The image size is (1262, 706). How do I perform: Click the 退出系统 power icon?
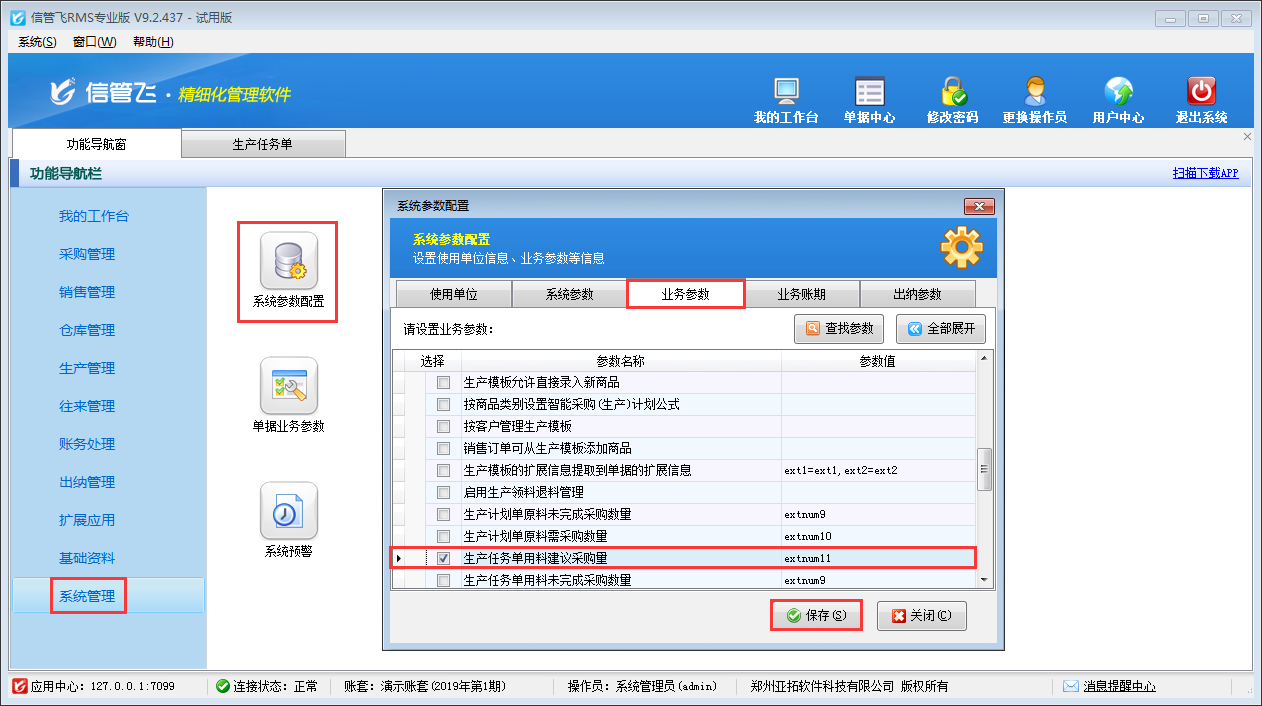(1201, 92)
